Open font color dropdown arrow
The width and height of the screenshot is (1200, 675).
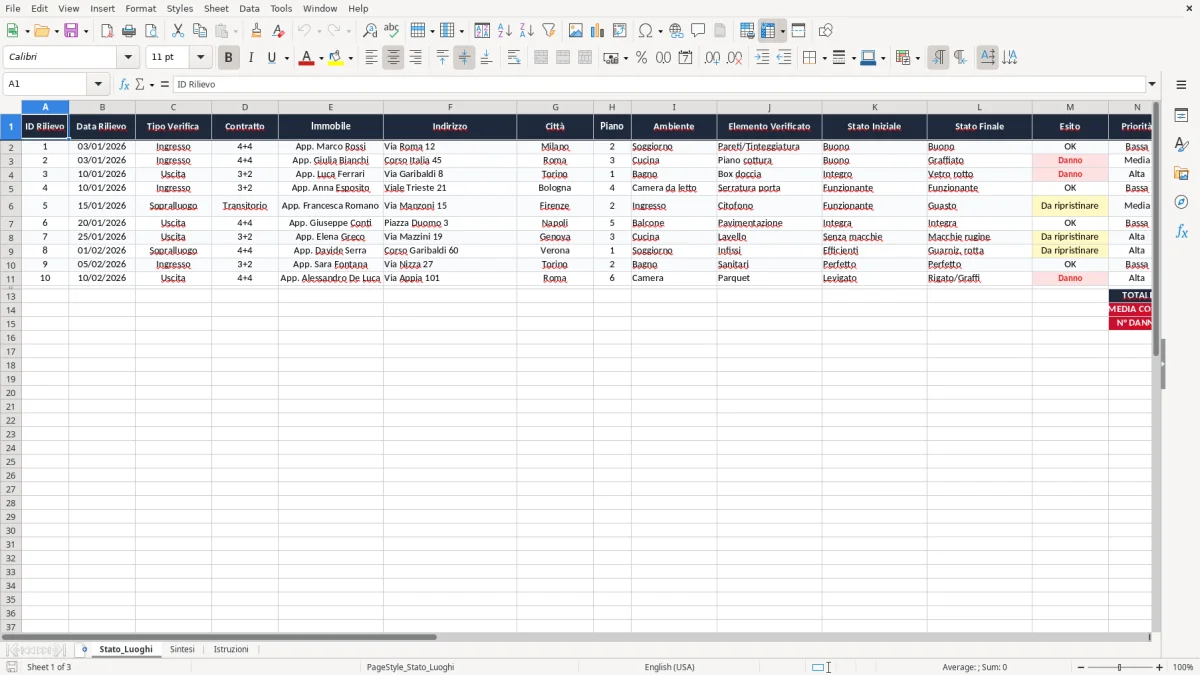pos(321,58)
